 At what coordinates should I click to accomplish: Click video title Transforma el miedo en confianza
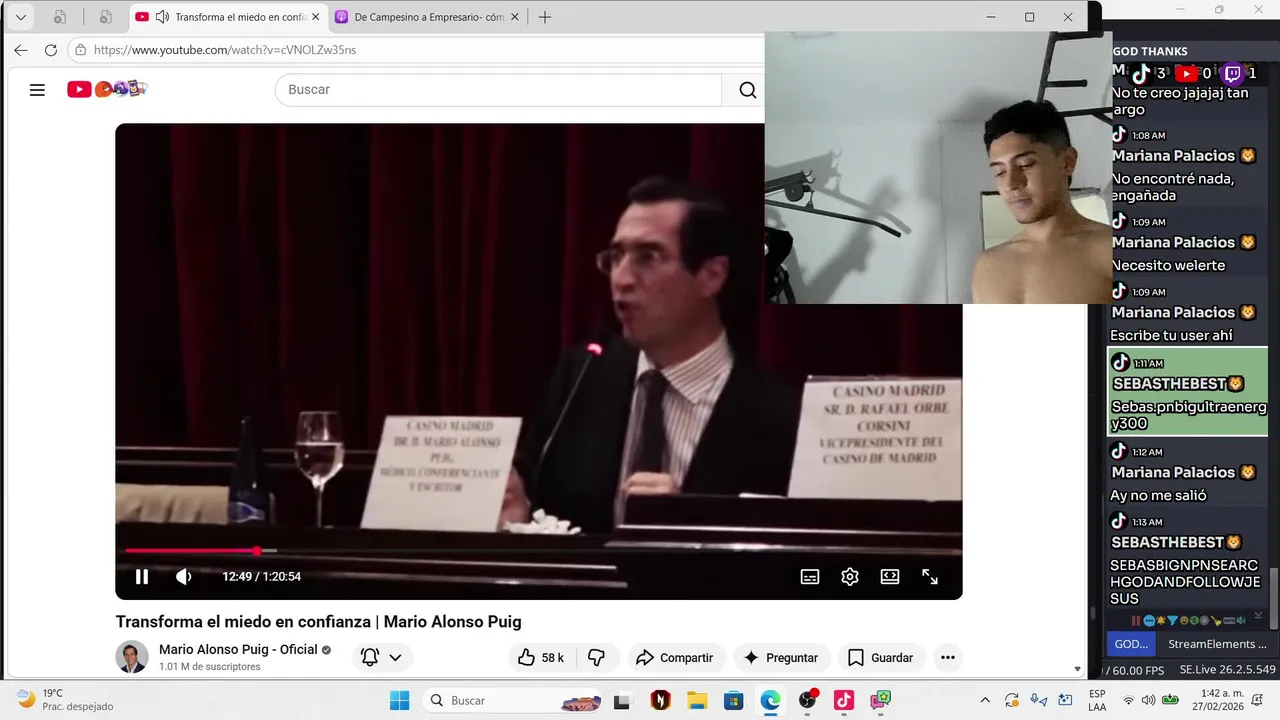(x=318, y=622)
